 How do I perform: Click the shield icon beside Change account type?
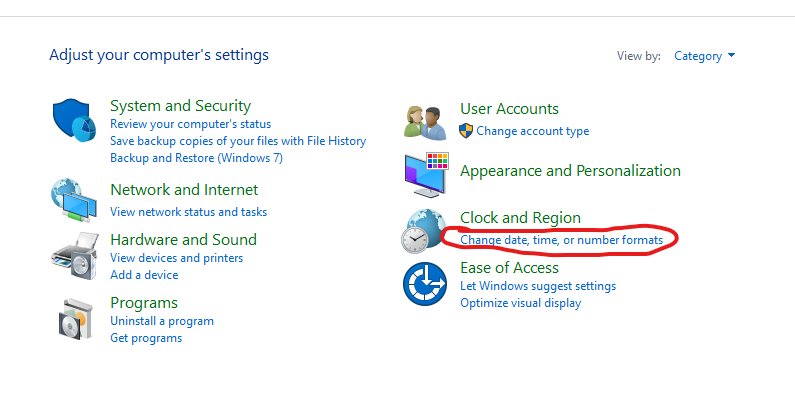coord(466,131)
